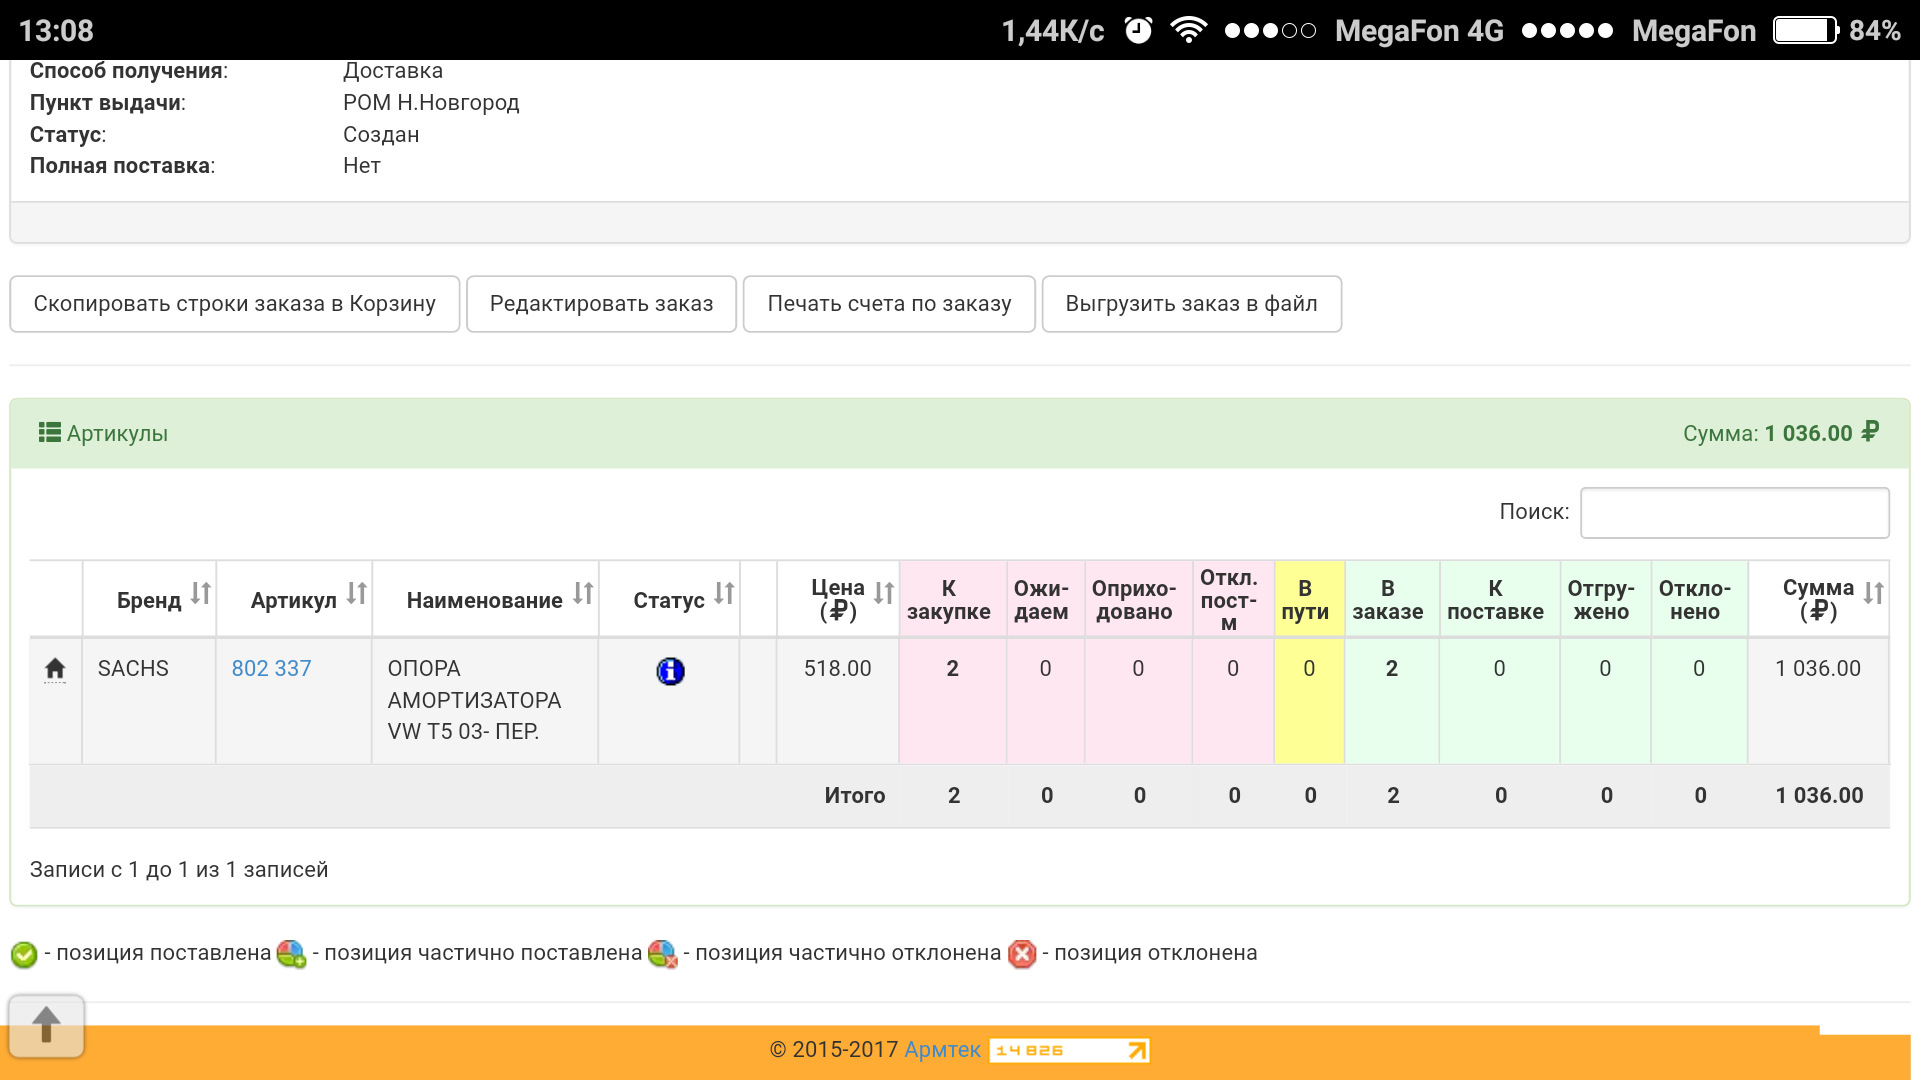This screenshot has height=1080, width=1920.
Task: Click the counter badge in footer
Action: coord(1068,1050)
